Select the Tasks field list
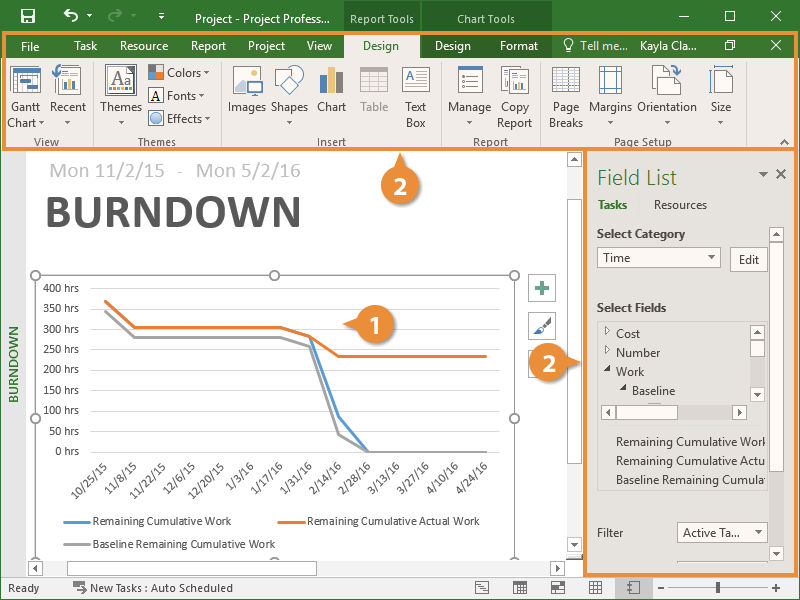Screen dimensions: 800x600 point(612,205)
